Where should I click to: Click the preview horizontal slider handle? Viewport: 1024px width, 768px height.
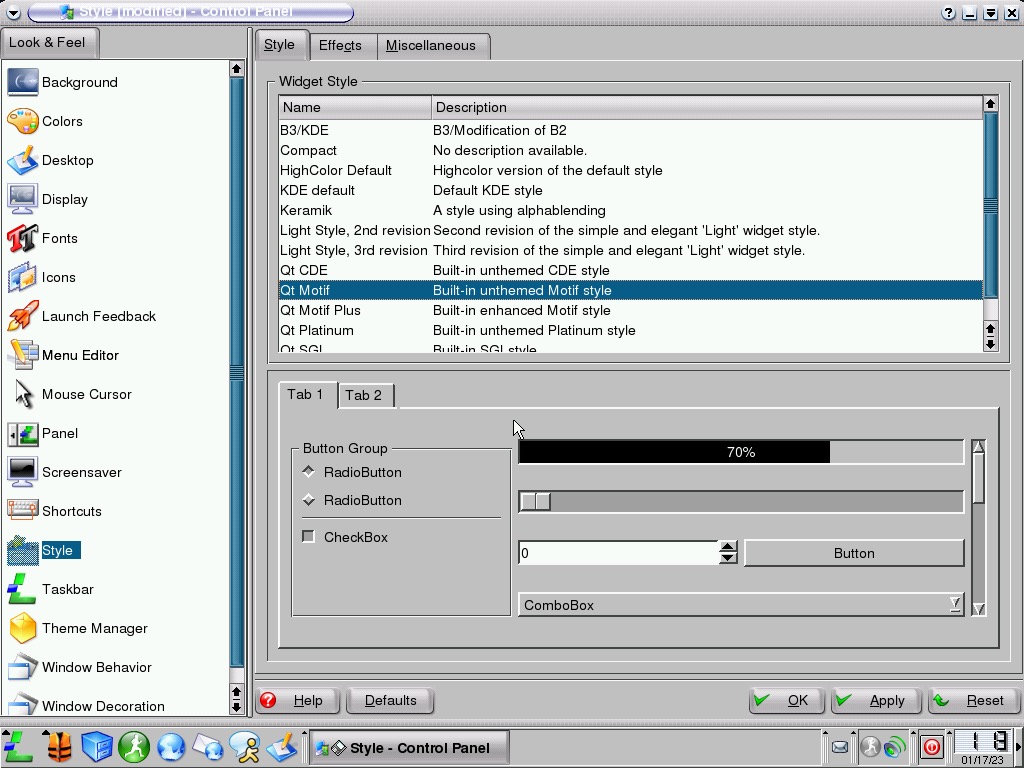click(535, 501)
